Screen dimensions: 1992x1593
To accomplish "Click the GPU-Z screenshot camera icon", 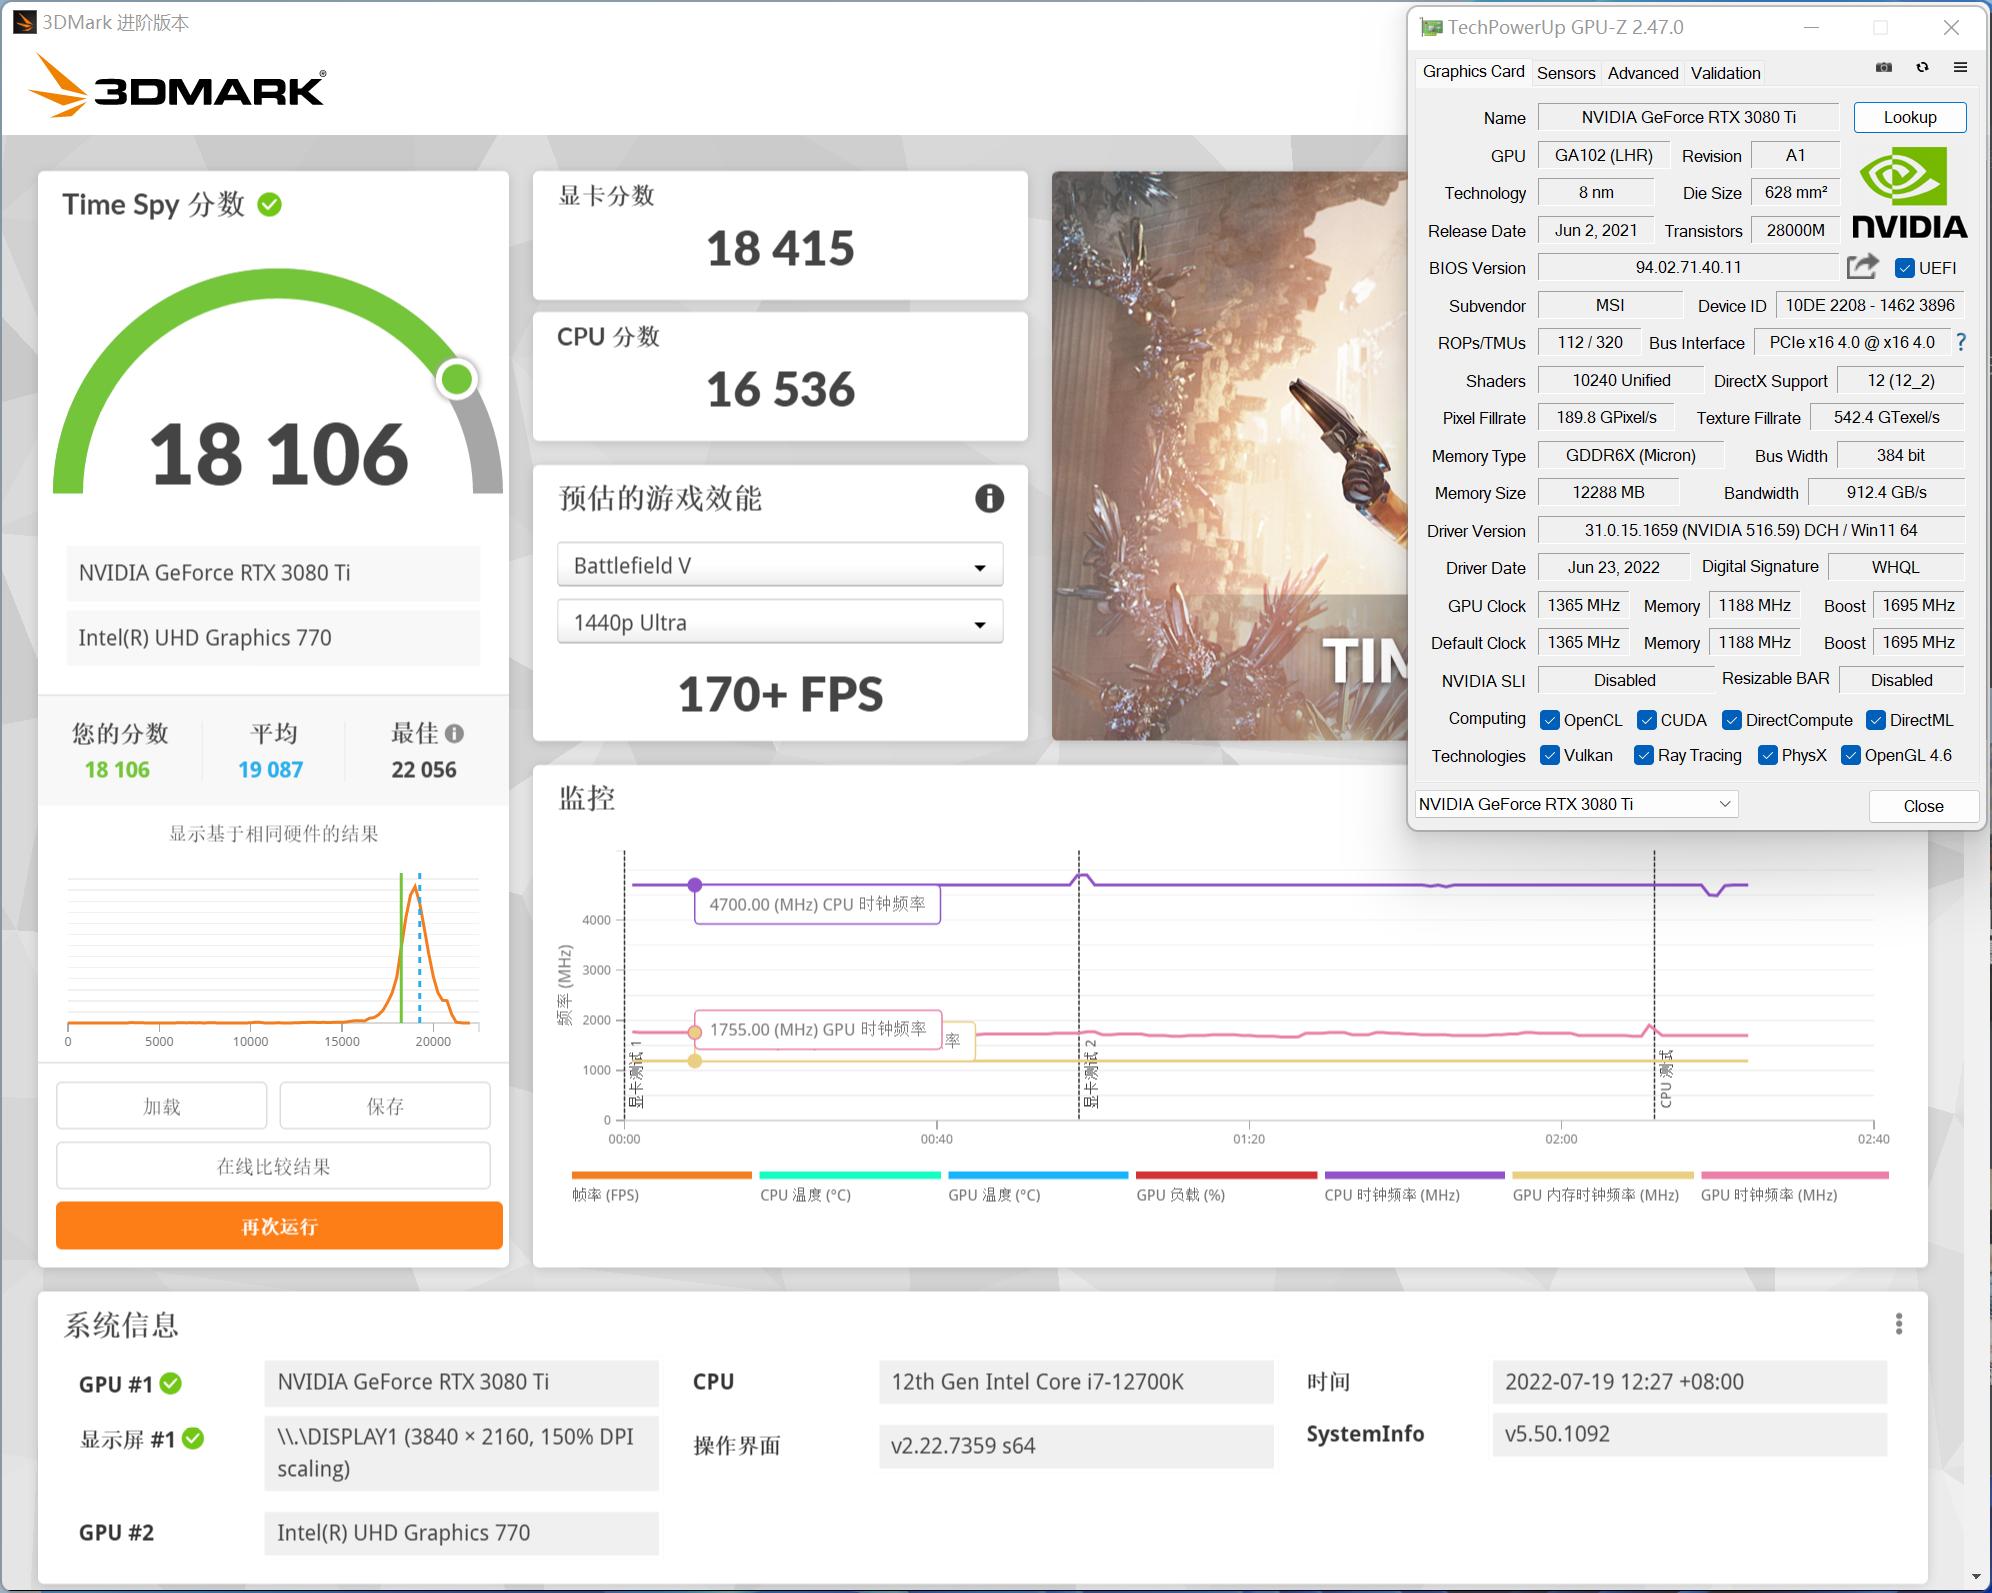I will [x=1884, y=68].
